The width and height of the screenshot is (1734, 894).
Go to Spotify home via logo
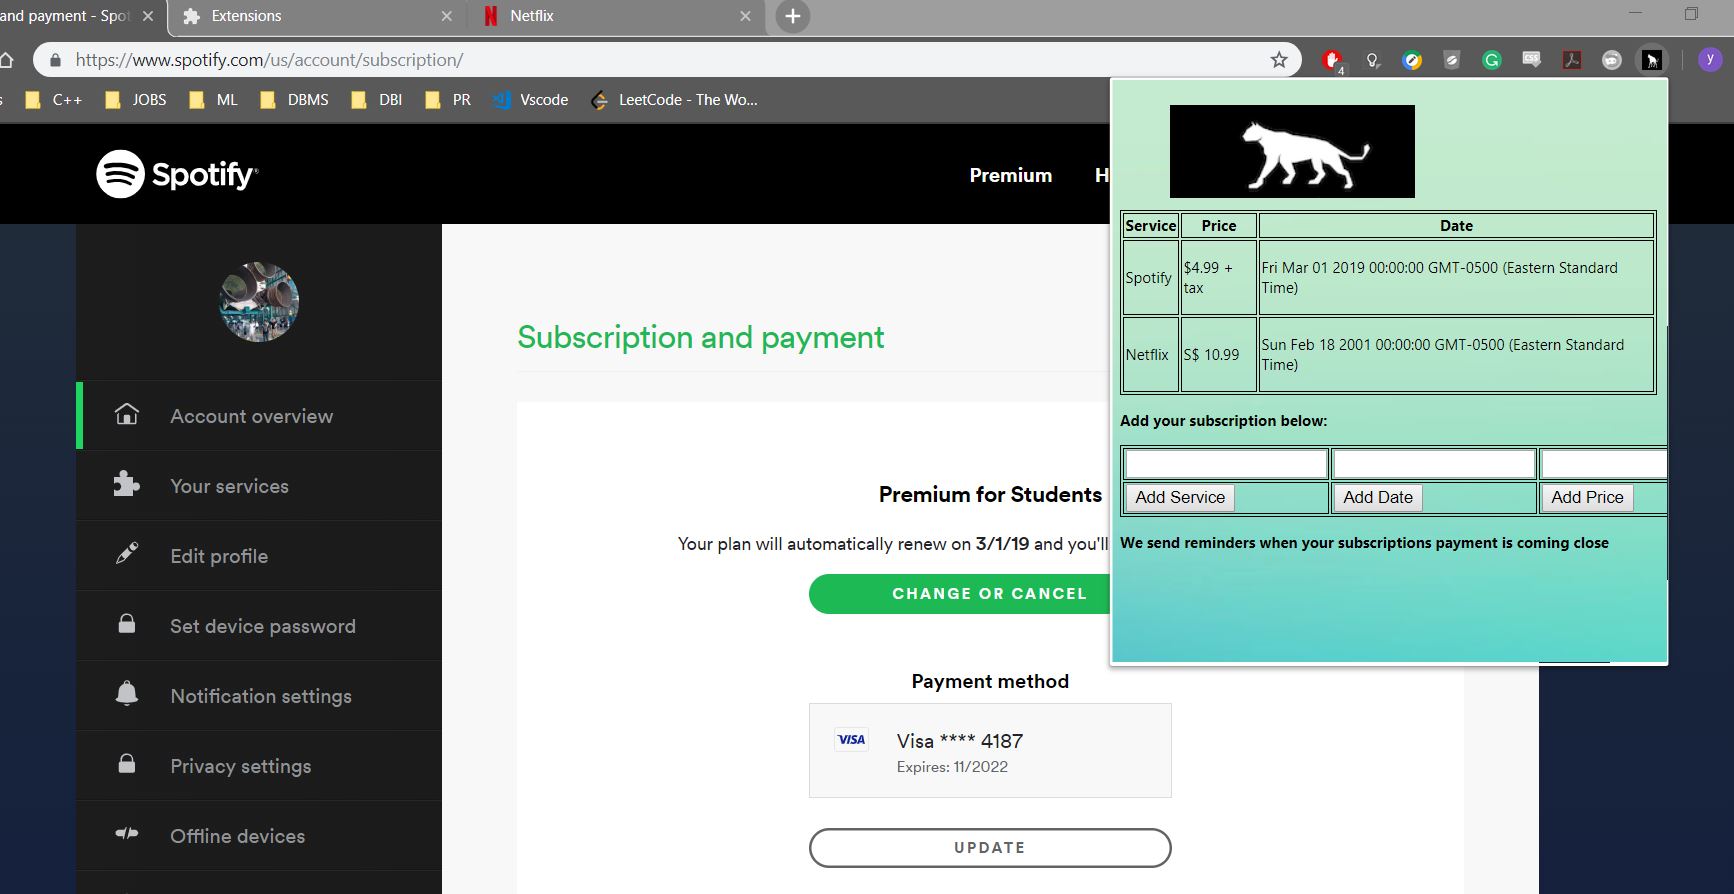[x=177, y=174]
